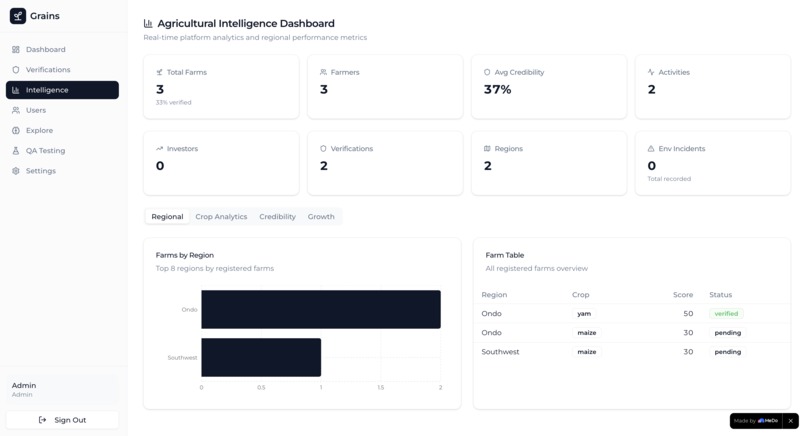Click the sprout icon on Total Farms card
The width and height of the screenshot is (806, 436).
[159, 72]
